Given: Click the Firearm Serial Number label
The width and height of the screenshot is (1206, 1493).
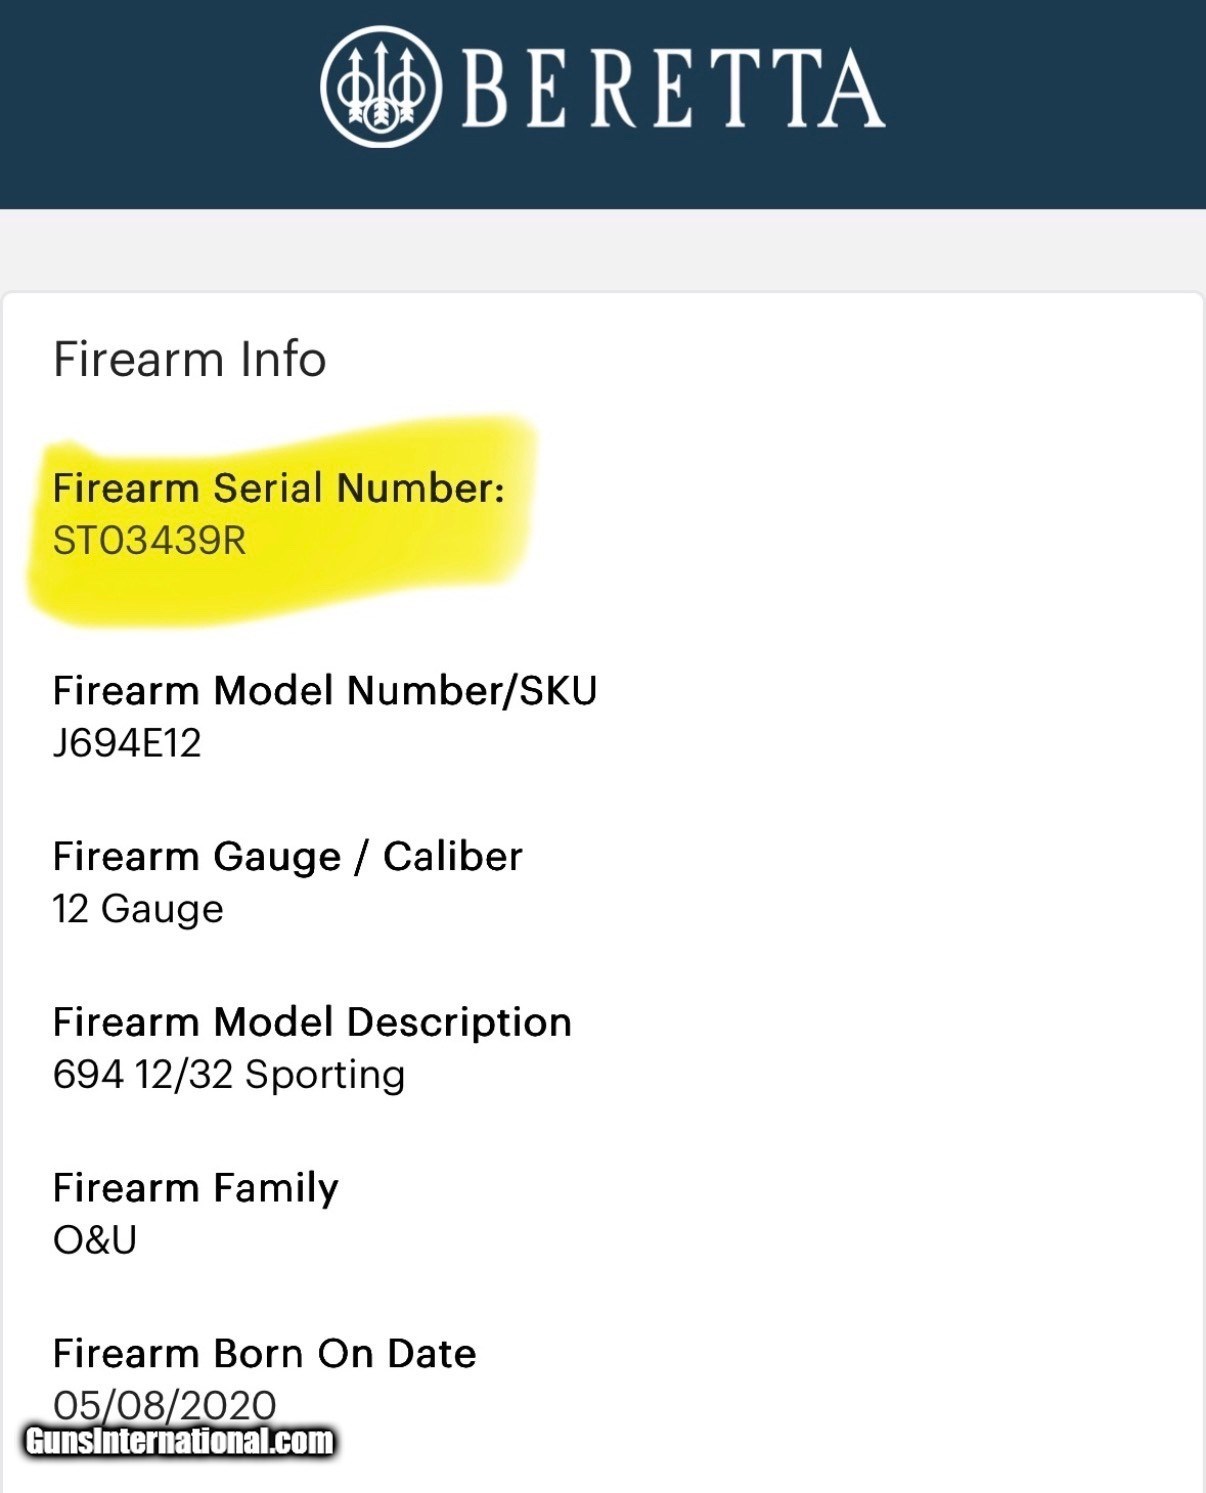Looking at the screenshot, I should point(278,488).
